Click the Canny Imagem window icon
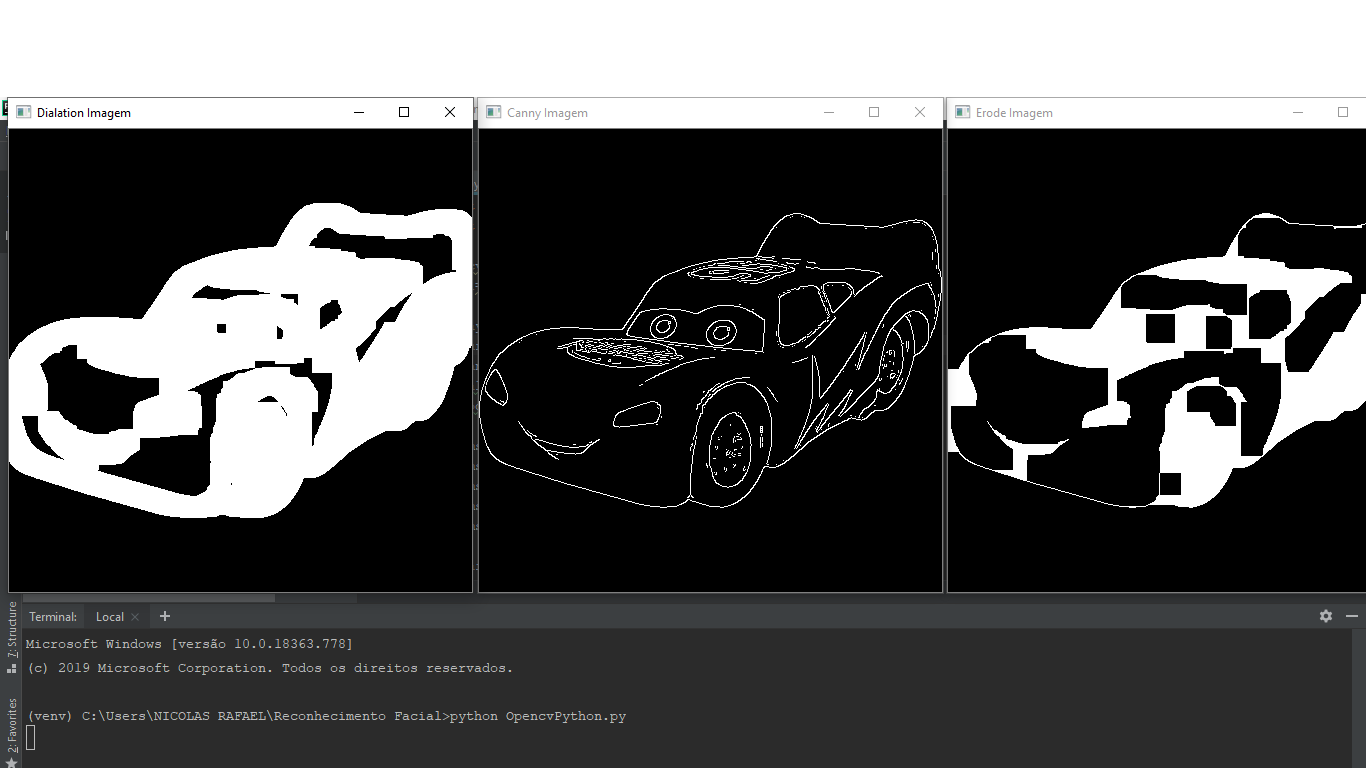 coord(493,112)
